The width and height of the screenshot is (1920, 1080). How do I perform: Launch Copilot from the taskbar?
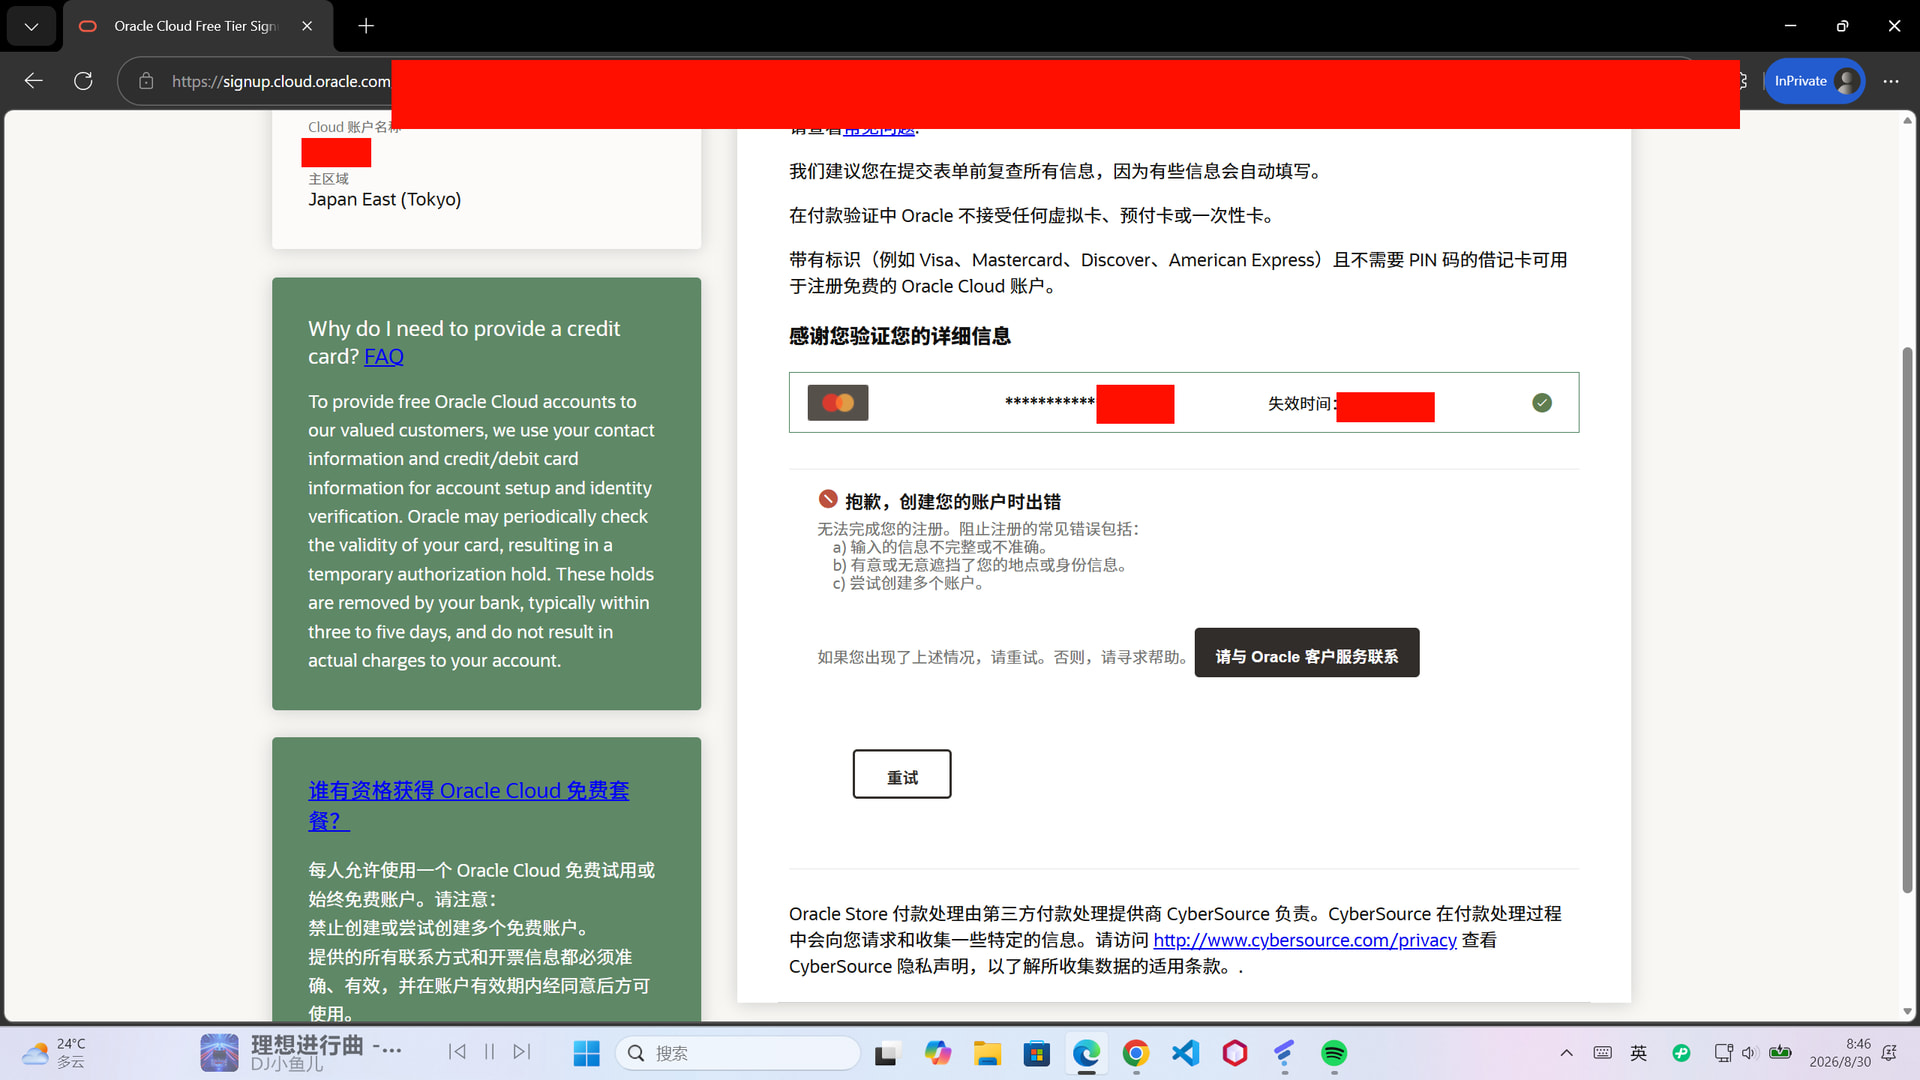pos(937,1053)
